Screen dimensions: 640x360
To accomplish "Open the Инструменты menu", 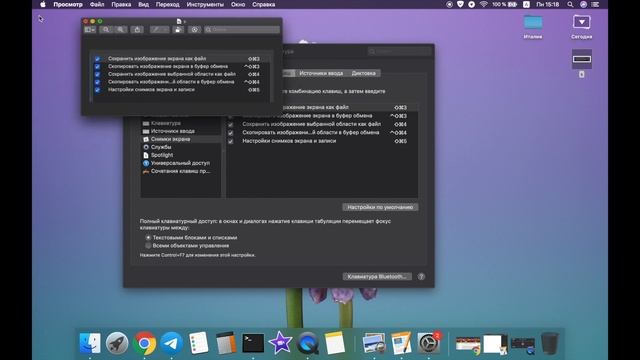I will 205,4.
